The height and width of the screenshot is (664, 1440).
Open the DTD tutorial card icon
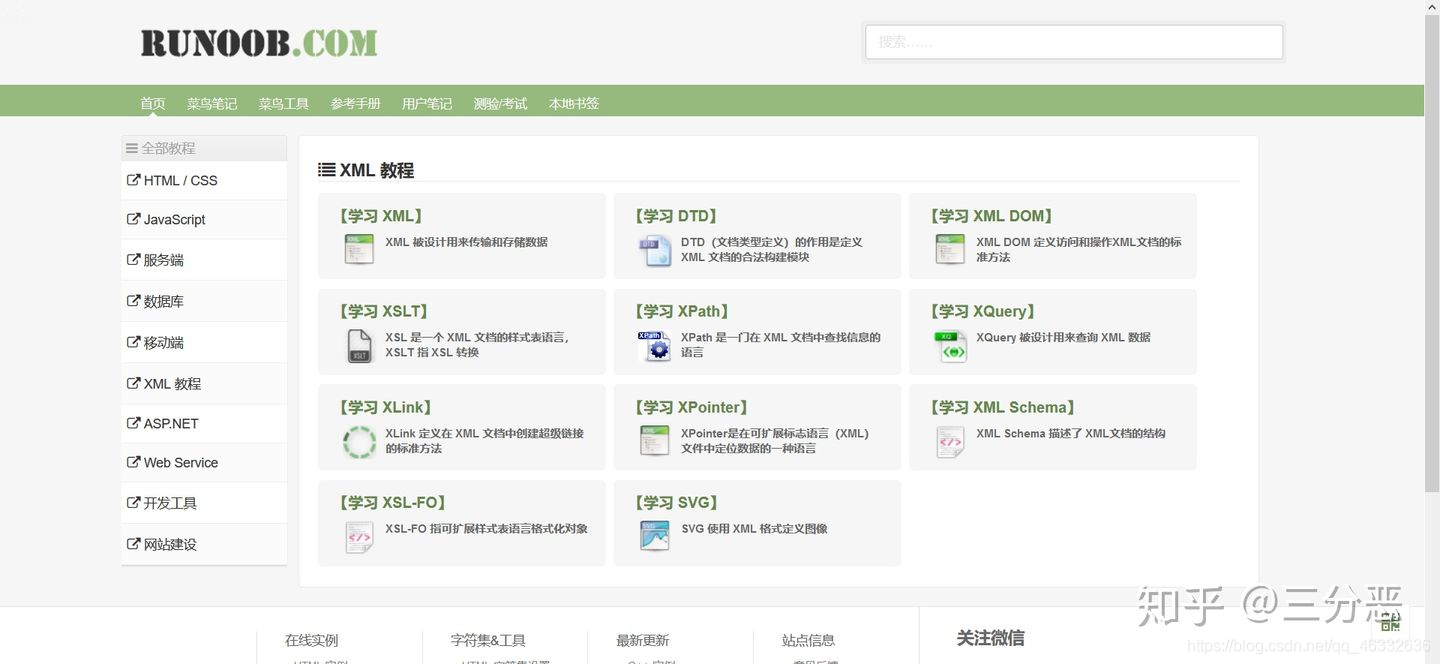655,250
